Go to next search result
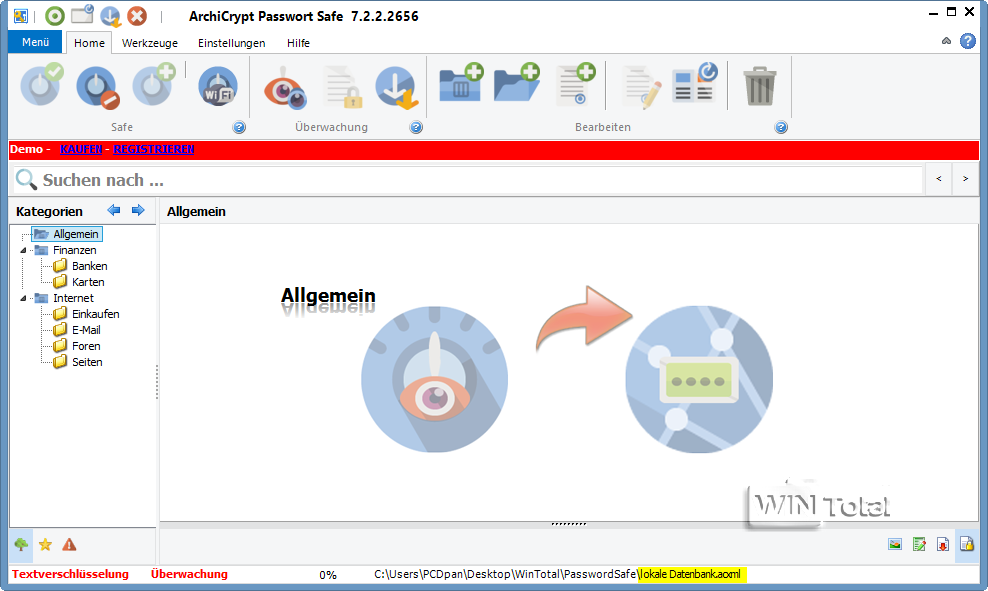The width and height of the screenshot is (988, 591). 965,179
